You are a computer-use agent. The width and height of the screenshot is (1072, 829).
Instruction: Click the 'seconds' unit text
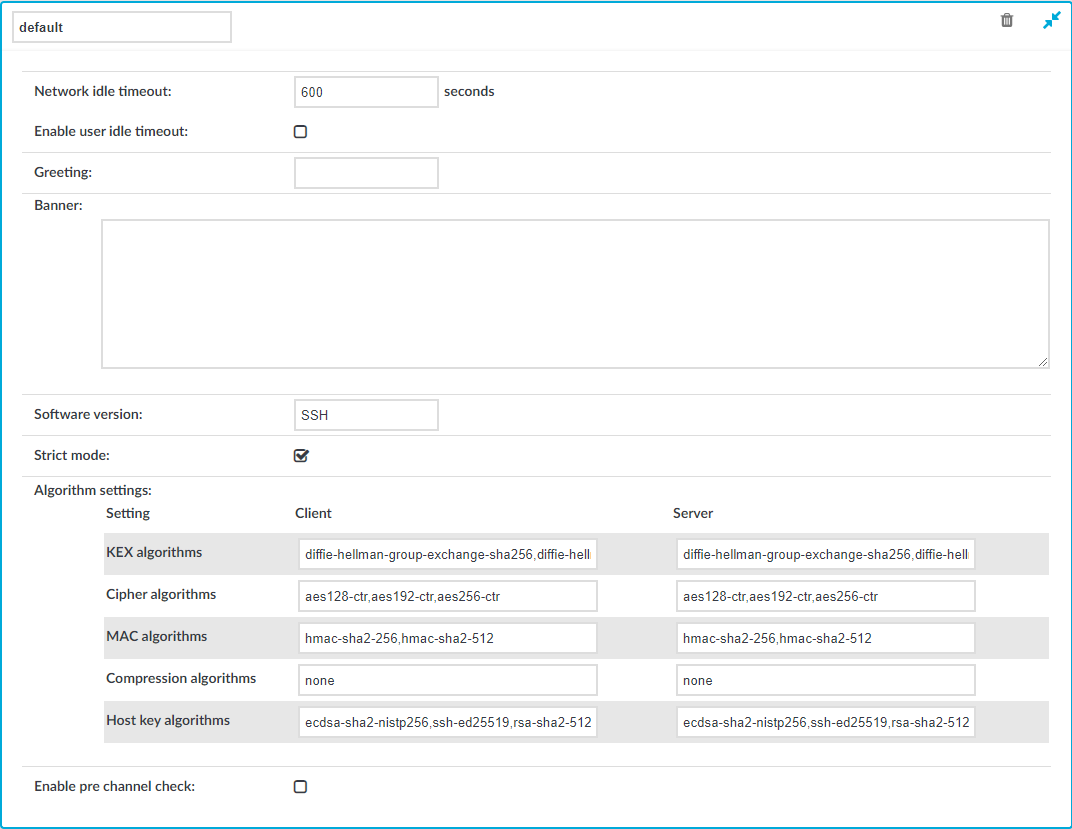[469, 91]
